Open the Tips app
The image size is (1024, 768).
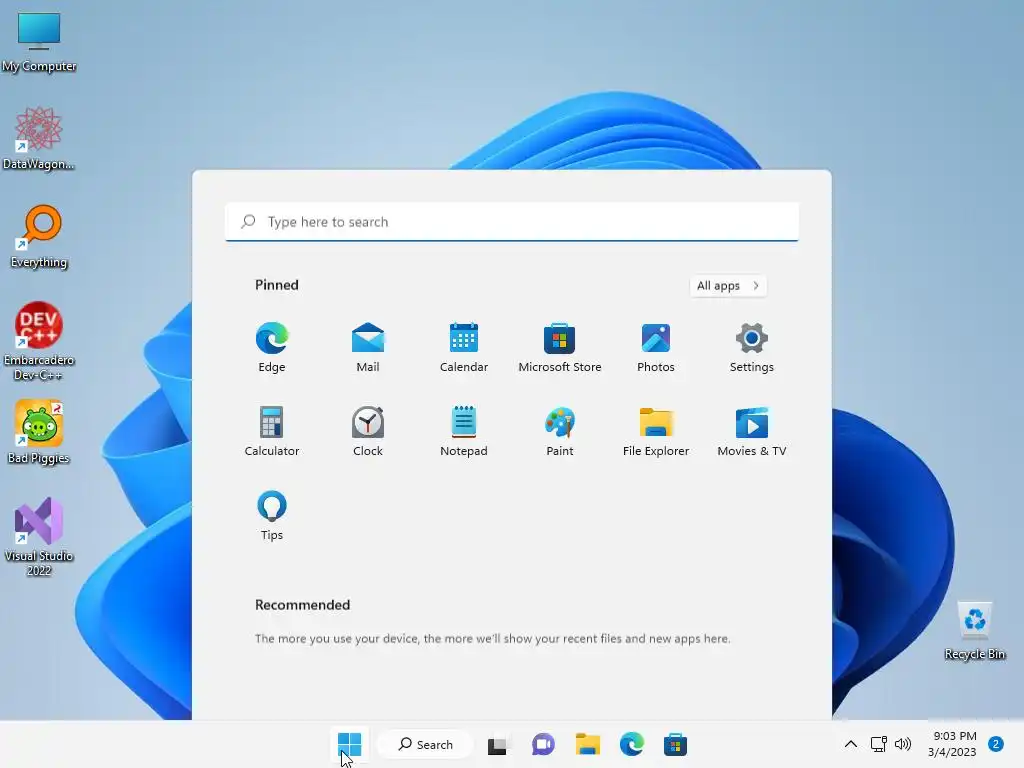click(272, 515)
